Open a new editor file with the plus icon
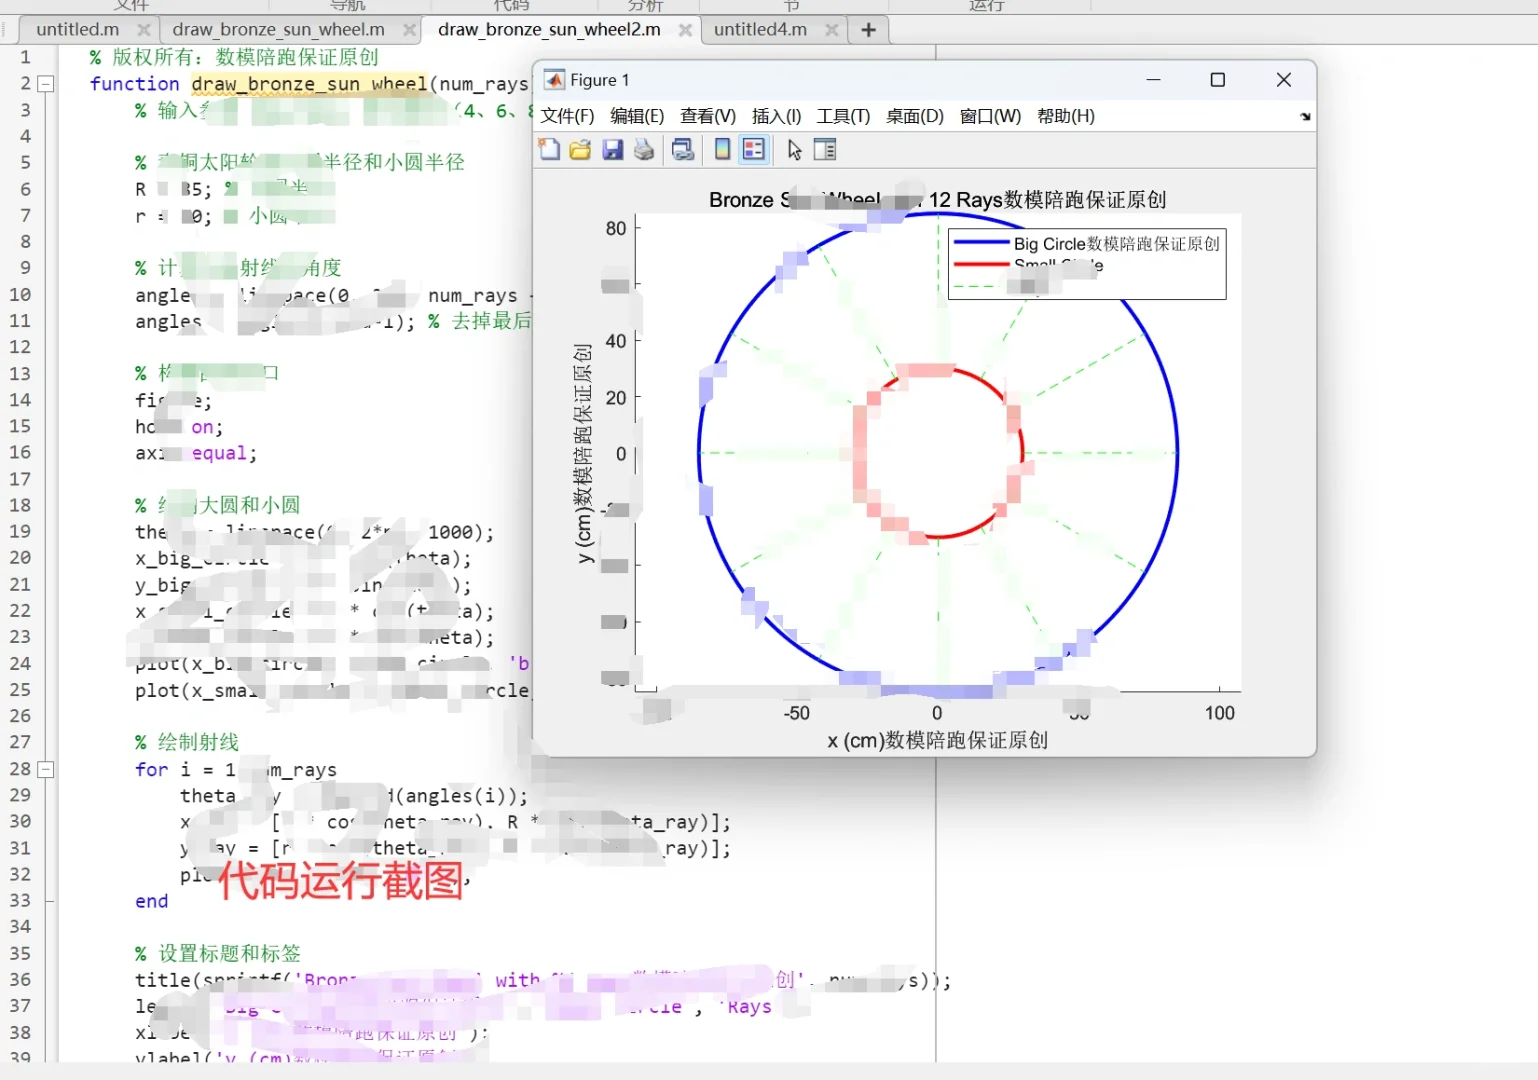The height and width of the screenshot is (1080, 1538). (868, 29)
